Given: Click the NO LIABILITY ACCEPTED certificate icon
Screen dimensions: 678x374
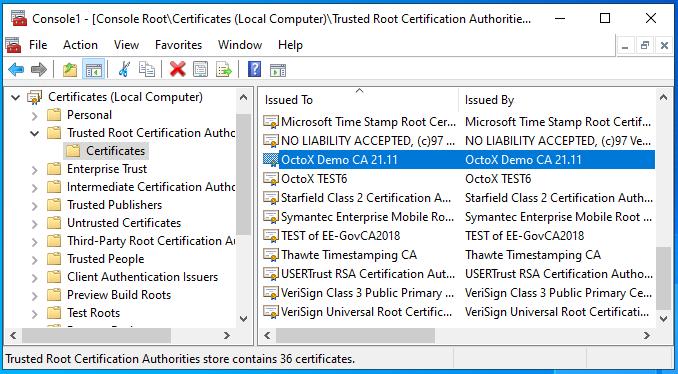Looking at the screenshot, I should [x=271, y=141].
